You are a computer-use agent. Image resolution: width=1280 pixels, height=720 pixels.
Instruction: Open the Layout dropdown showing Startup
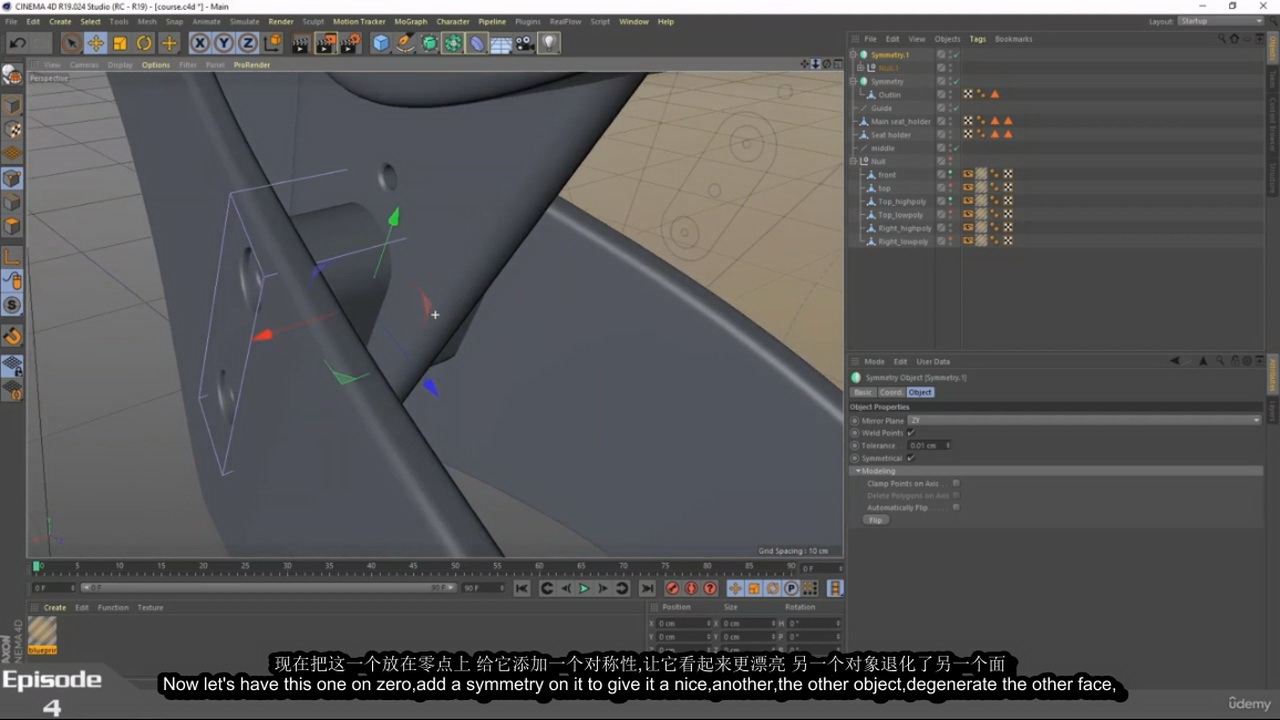click(1220, 21)
